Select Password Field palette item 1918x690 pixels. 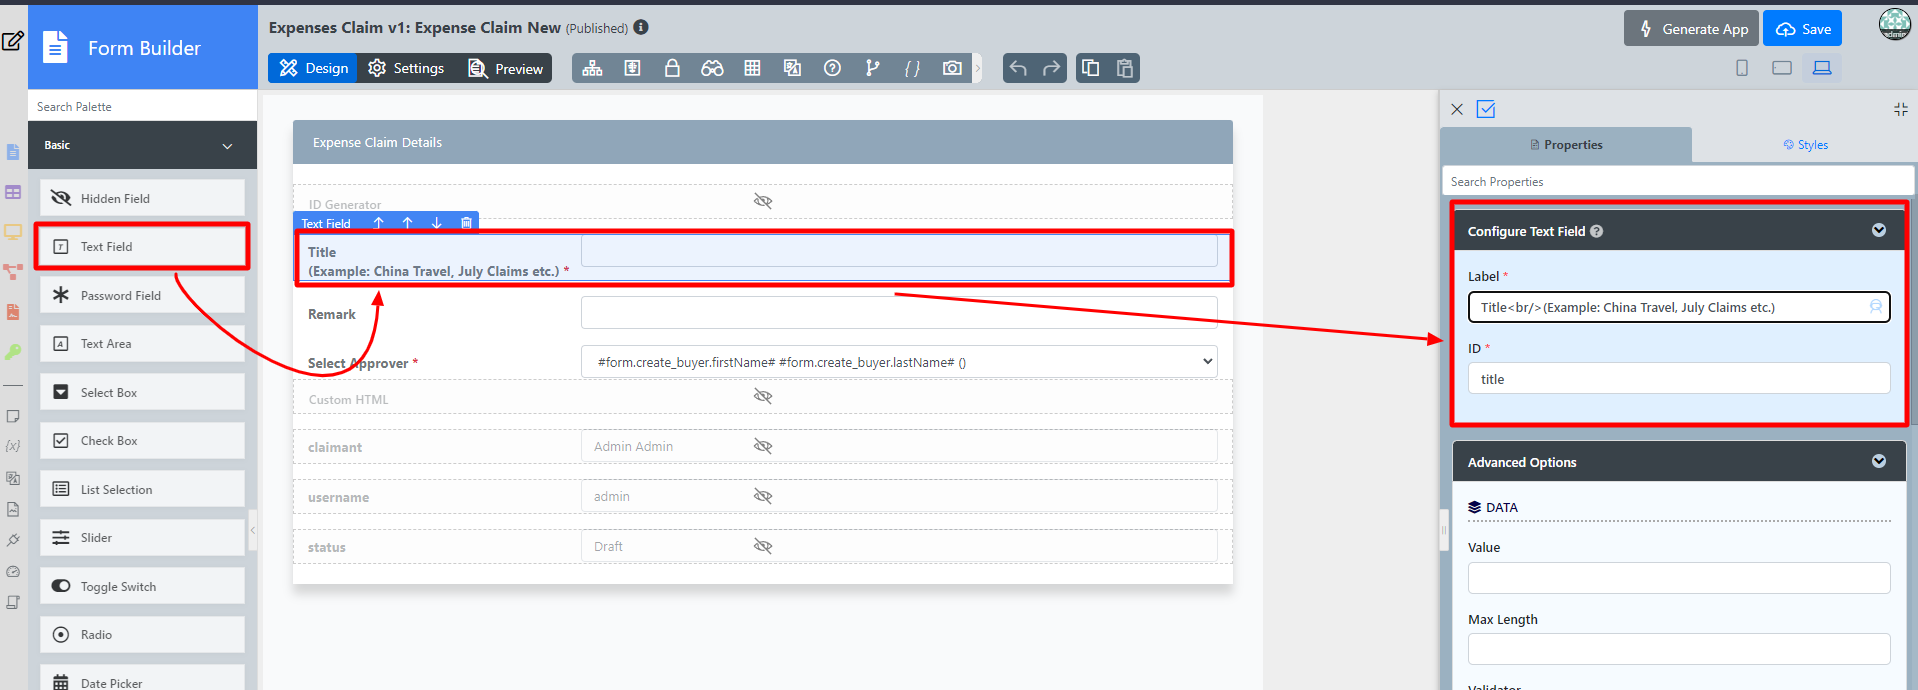(142, 295)
